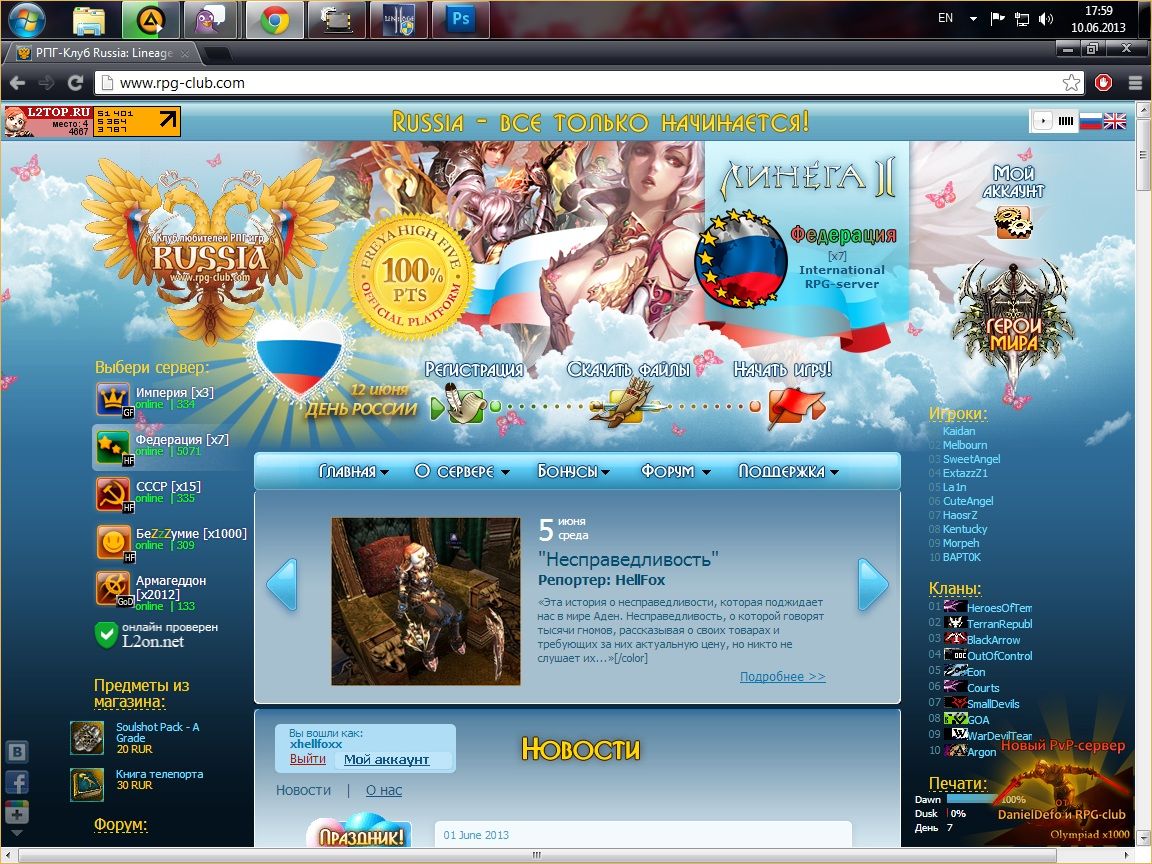Expand the О сервере menu
The image size is (1152, 864).
pos(462,471)
